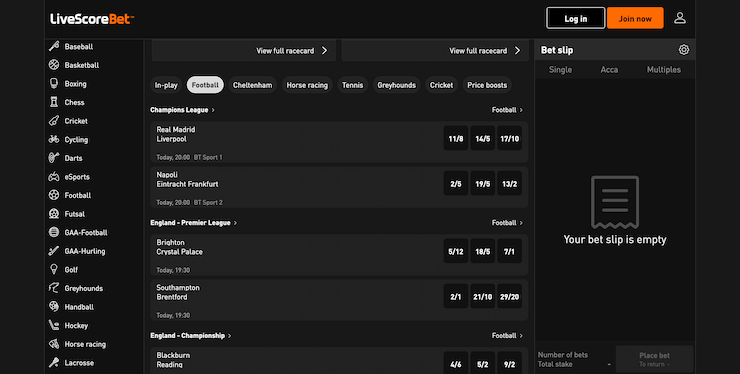Select Liverpool win odds 17/10
Image resolution: width=740 pixels, height=374 pixels.
pos(510,138)
